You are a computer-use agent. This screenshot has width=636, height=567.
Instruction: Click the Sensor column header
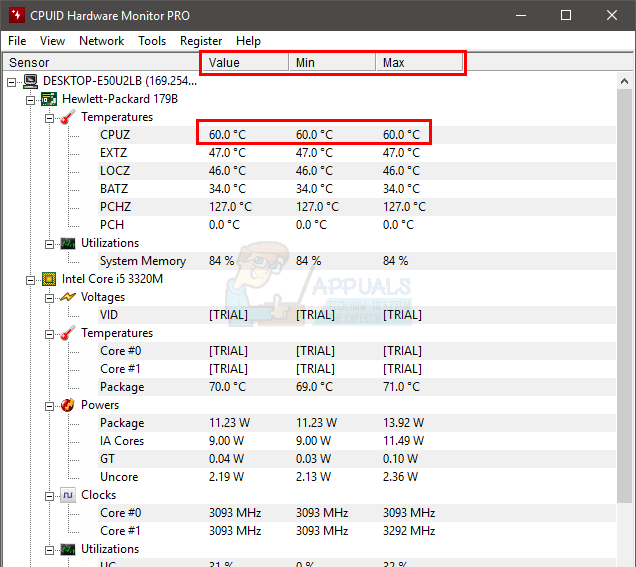click(x=101, y=62)
